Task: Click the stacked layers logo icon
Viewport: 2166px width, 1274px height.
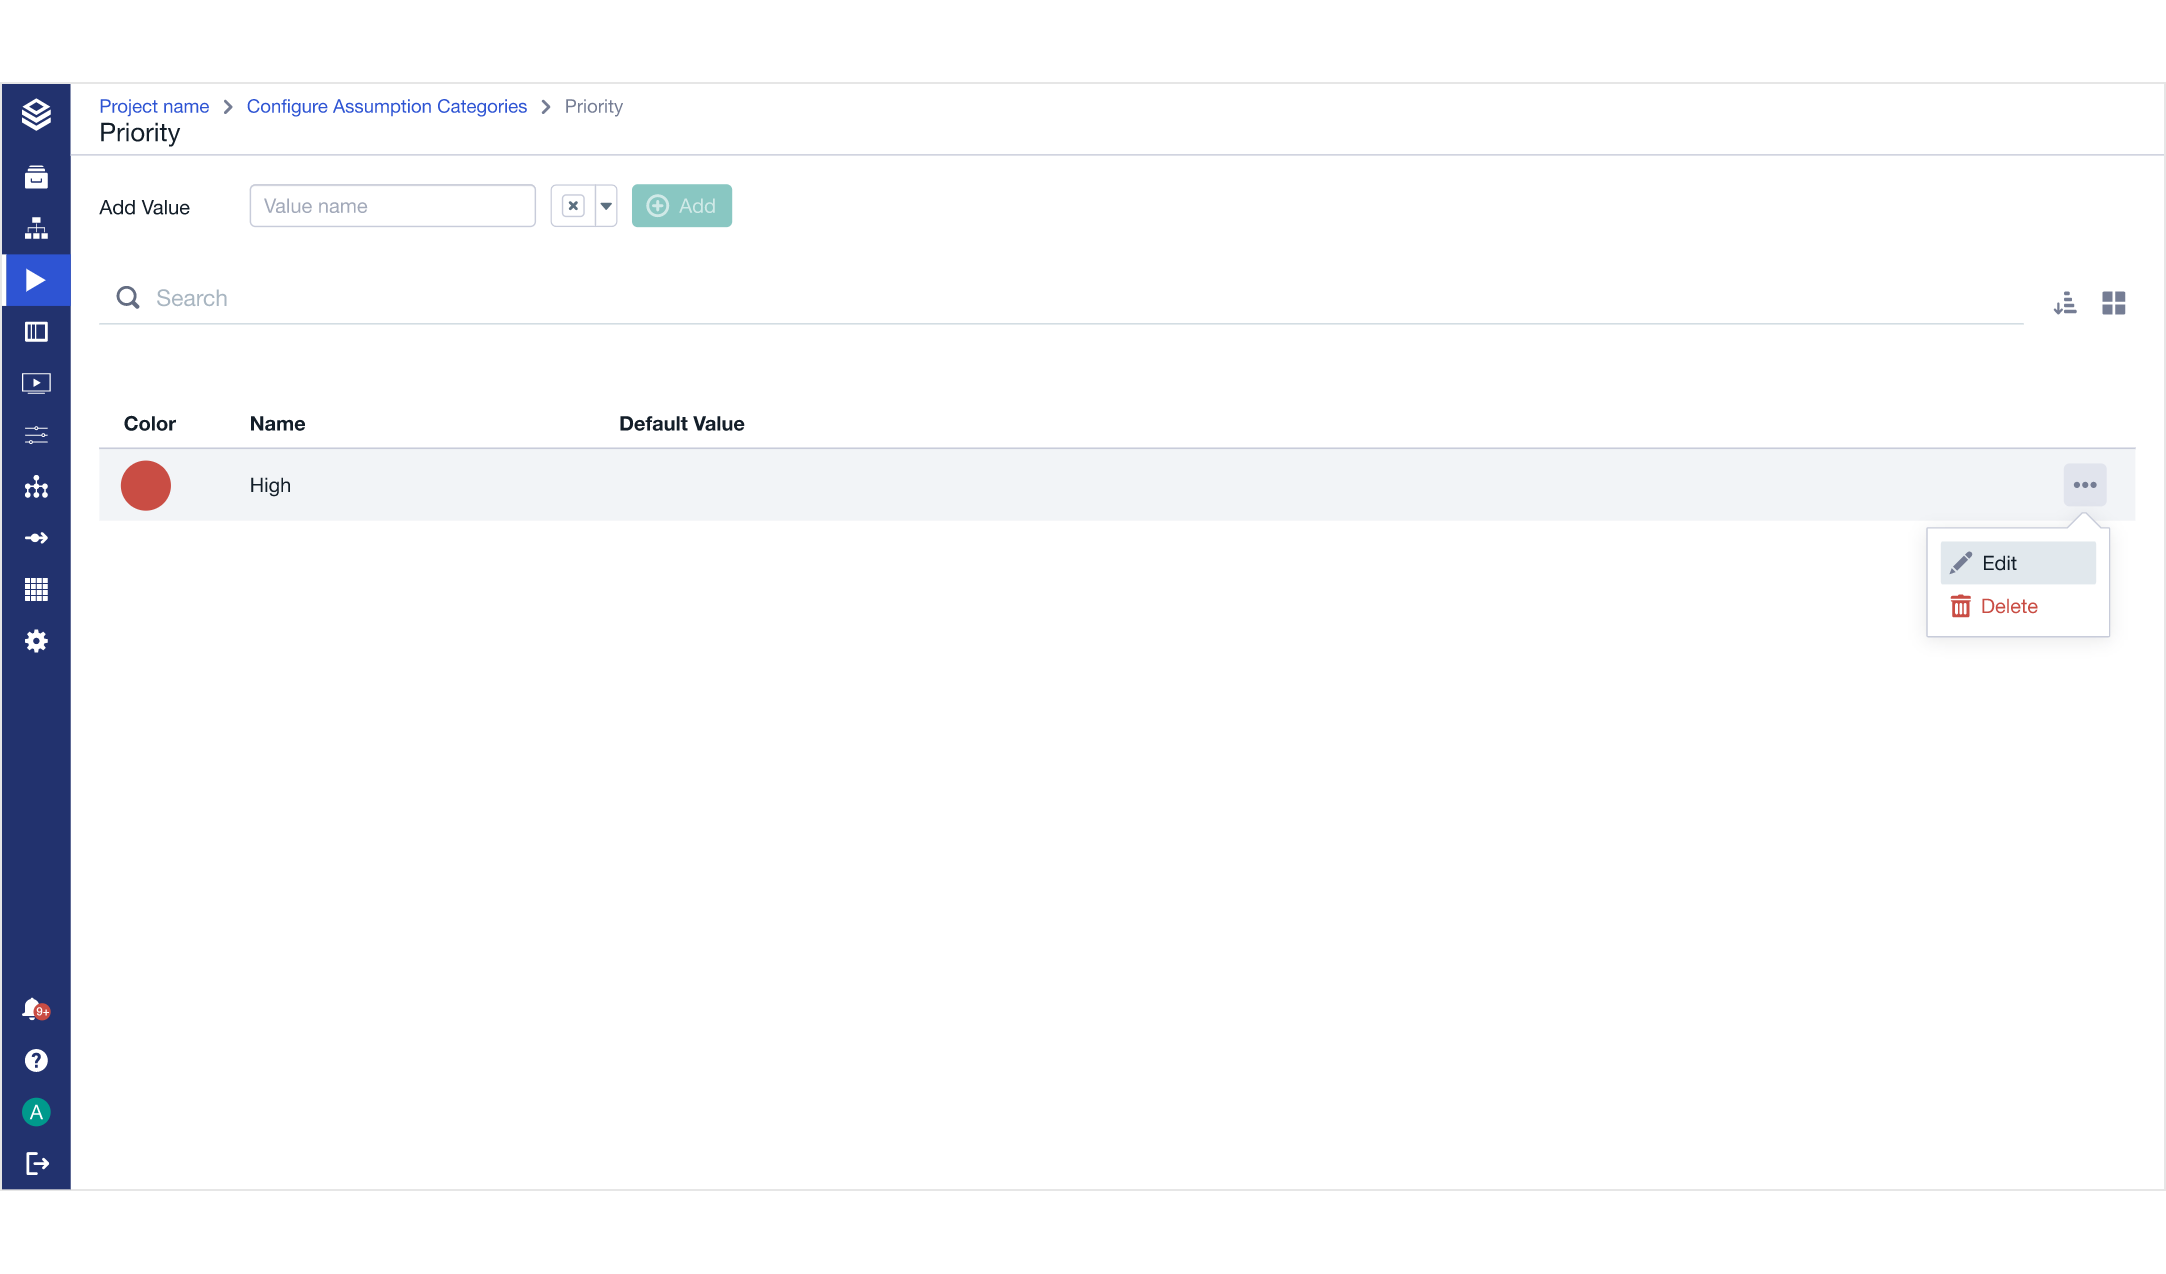Action: point(36,115)
